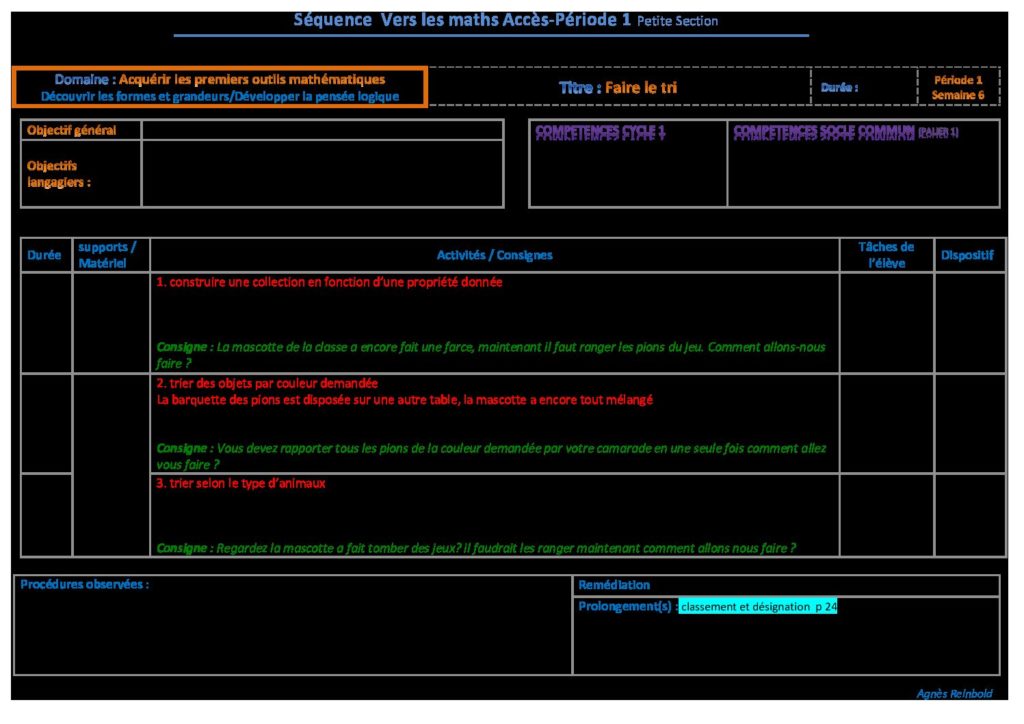Select the orange 'Domaine' box
The height and width of the screenshot is (724, 1024).
(x=220, y=87)
